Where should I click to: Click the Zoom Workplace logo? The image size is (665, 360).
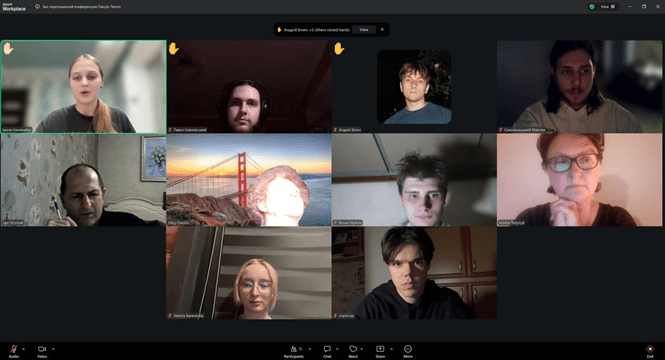click(x=14, y=7)
